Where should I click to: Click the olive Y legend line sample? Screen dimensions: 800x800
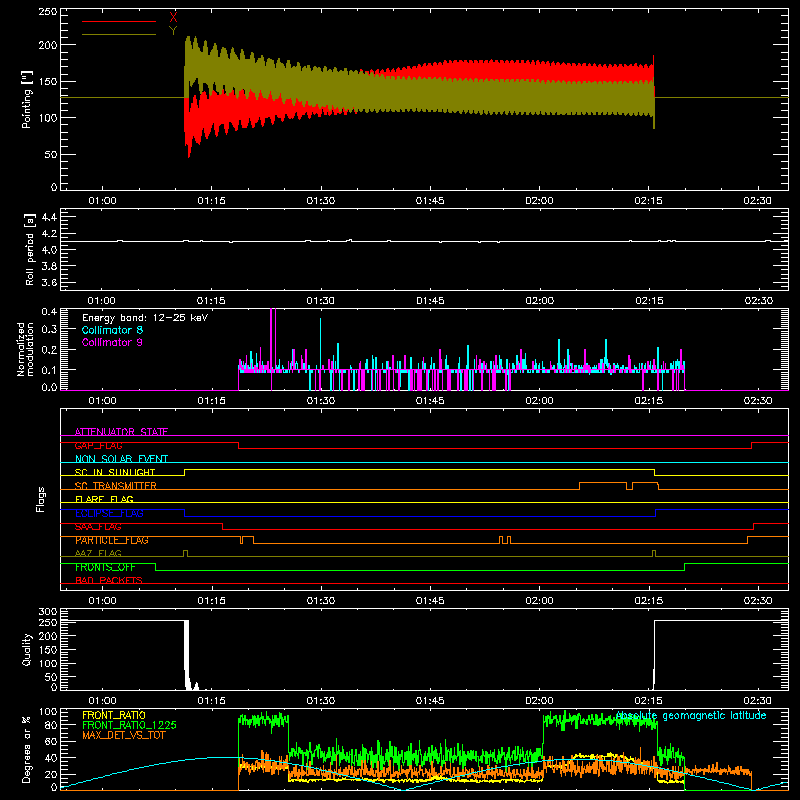click(119, 34)
